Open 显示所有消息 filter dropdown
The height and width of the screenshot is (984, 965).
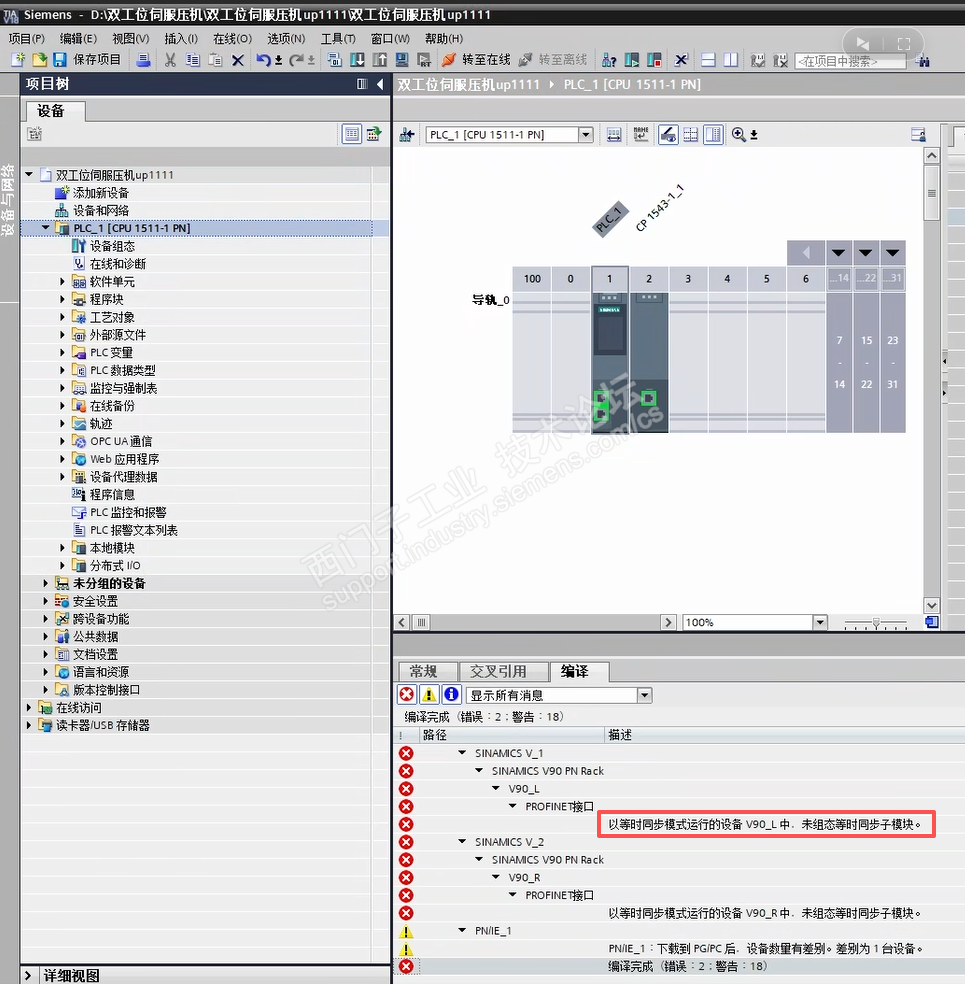coord(644,695)
